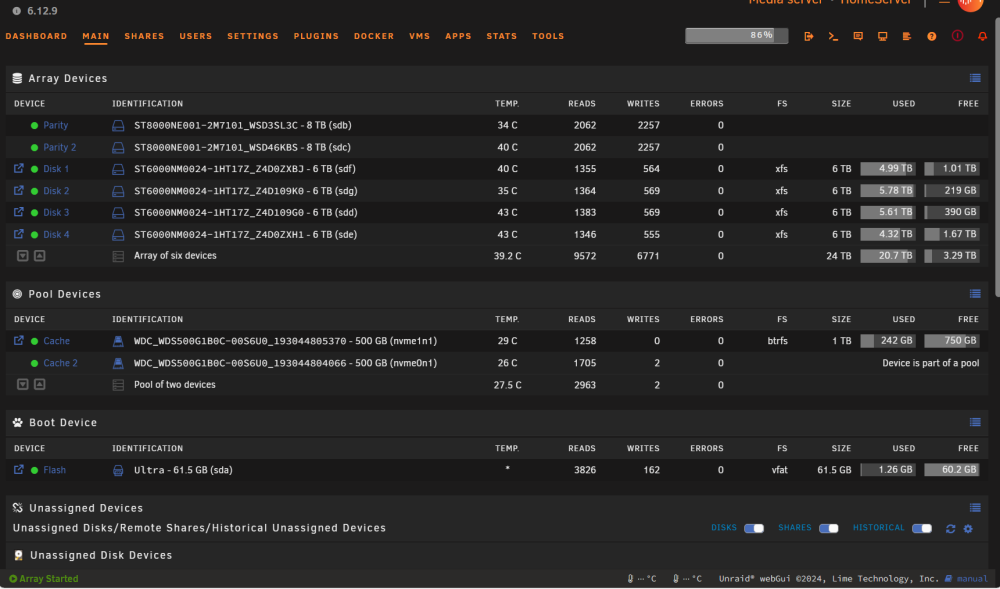
Task: Toggle the DISKS switch
Action: pyautogui.click(x=754, y=528)
